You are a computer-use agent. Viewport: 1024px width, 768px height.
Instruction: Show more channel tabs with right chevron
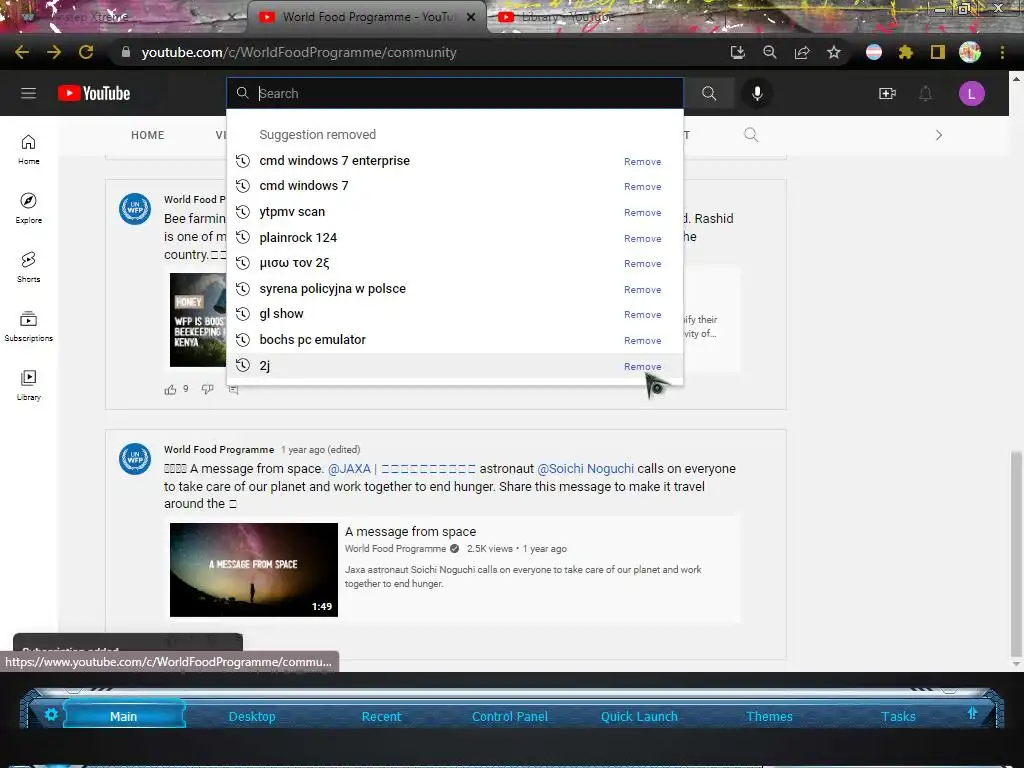[x=938, y=135]
